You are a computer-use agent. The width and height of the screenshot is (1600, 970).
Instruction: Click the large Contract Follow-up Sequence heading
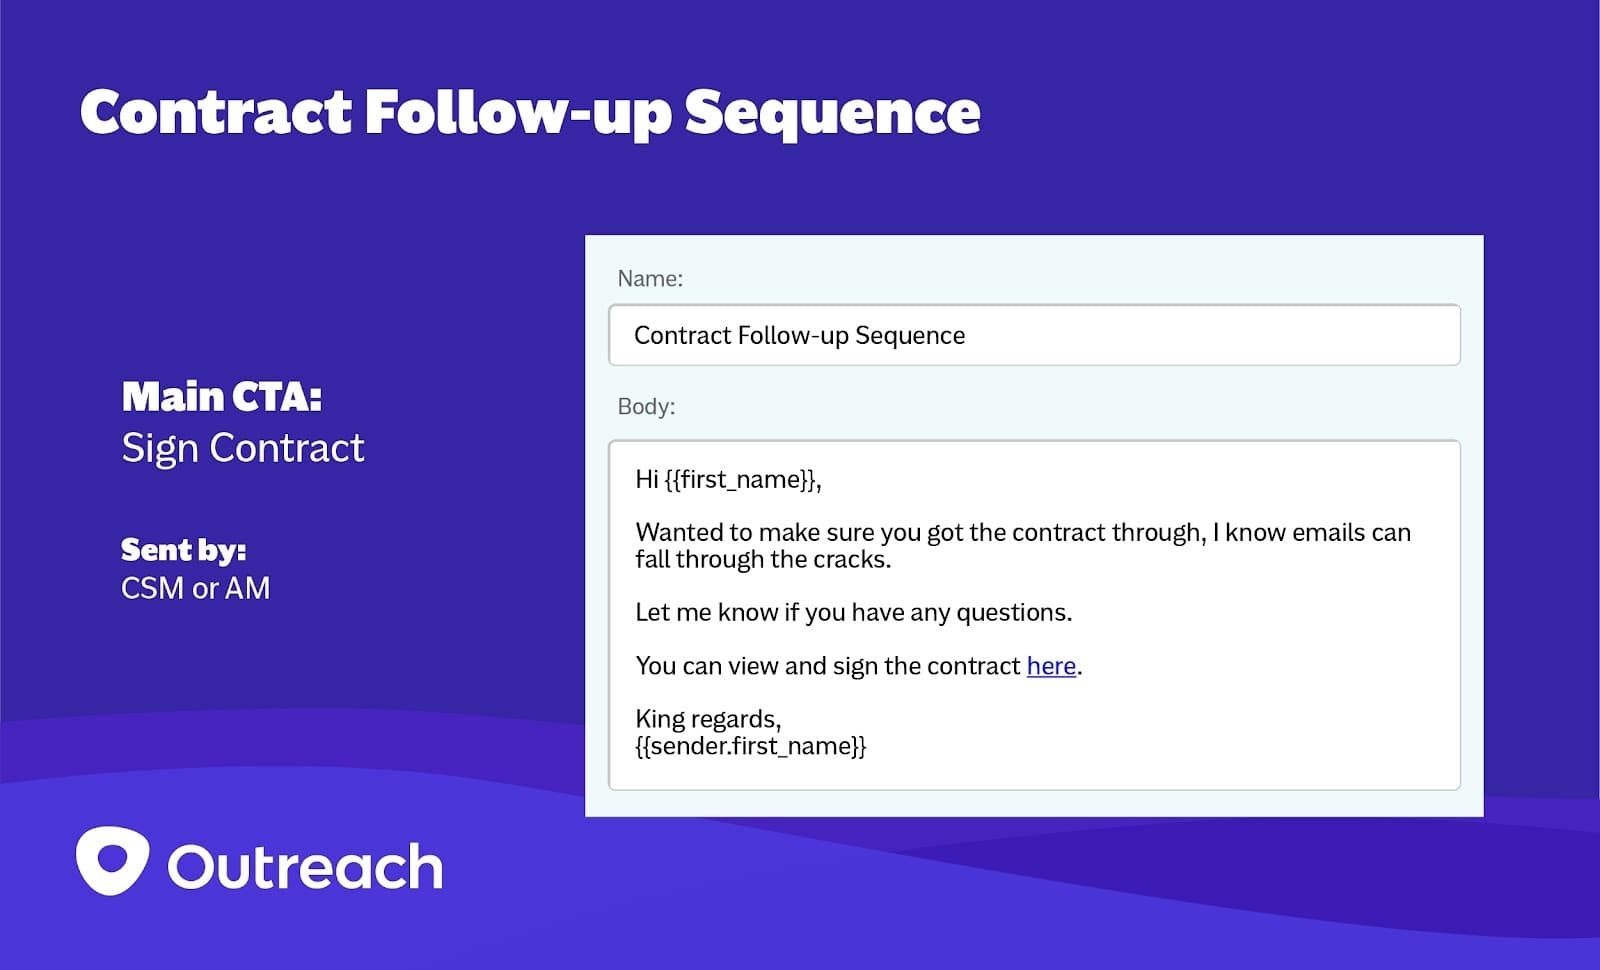pyautogui.click(x=530, y=112)
